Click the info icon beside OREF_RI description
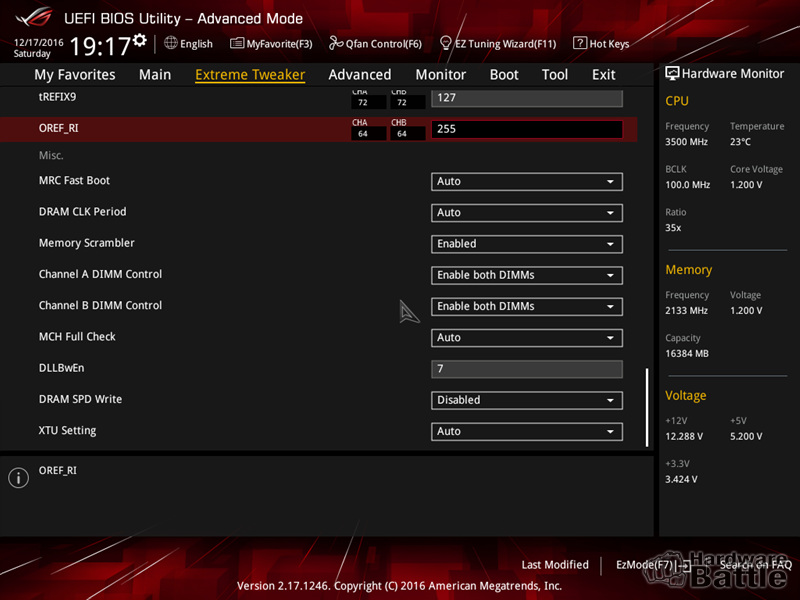This screenshot has width=800, height=600. click(x=18, y=478)
